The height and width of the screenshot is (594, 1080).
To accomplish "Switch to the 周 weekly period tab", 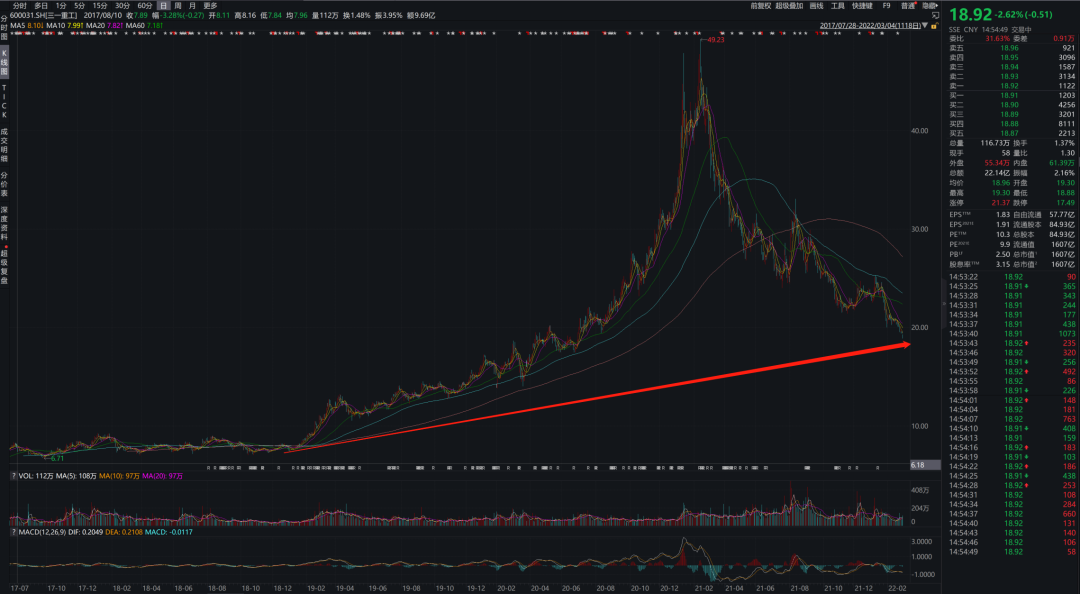I will (178, 5).
